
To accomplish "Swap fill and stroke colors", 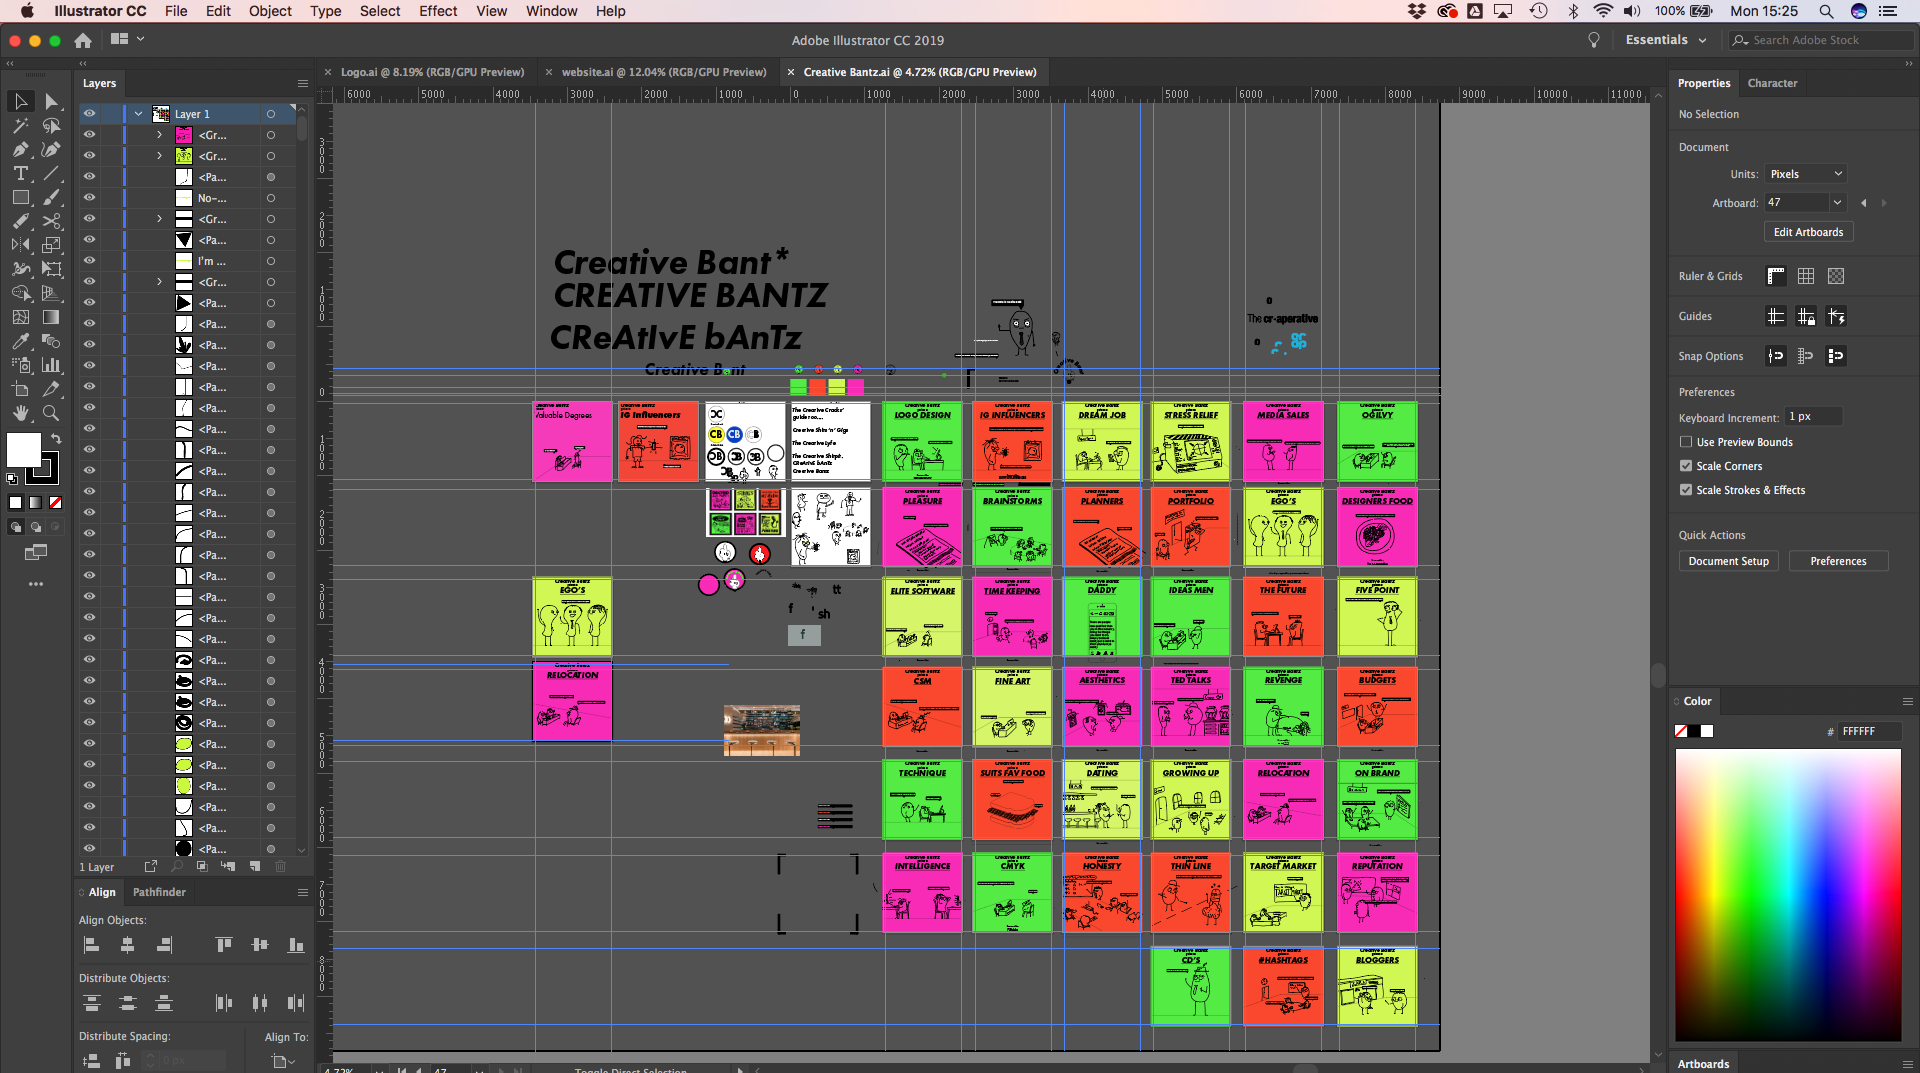I will click(57, 439).
